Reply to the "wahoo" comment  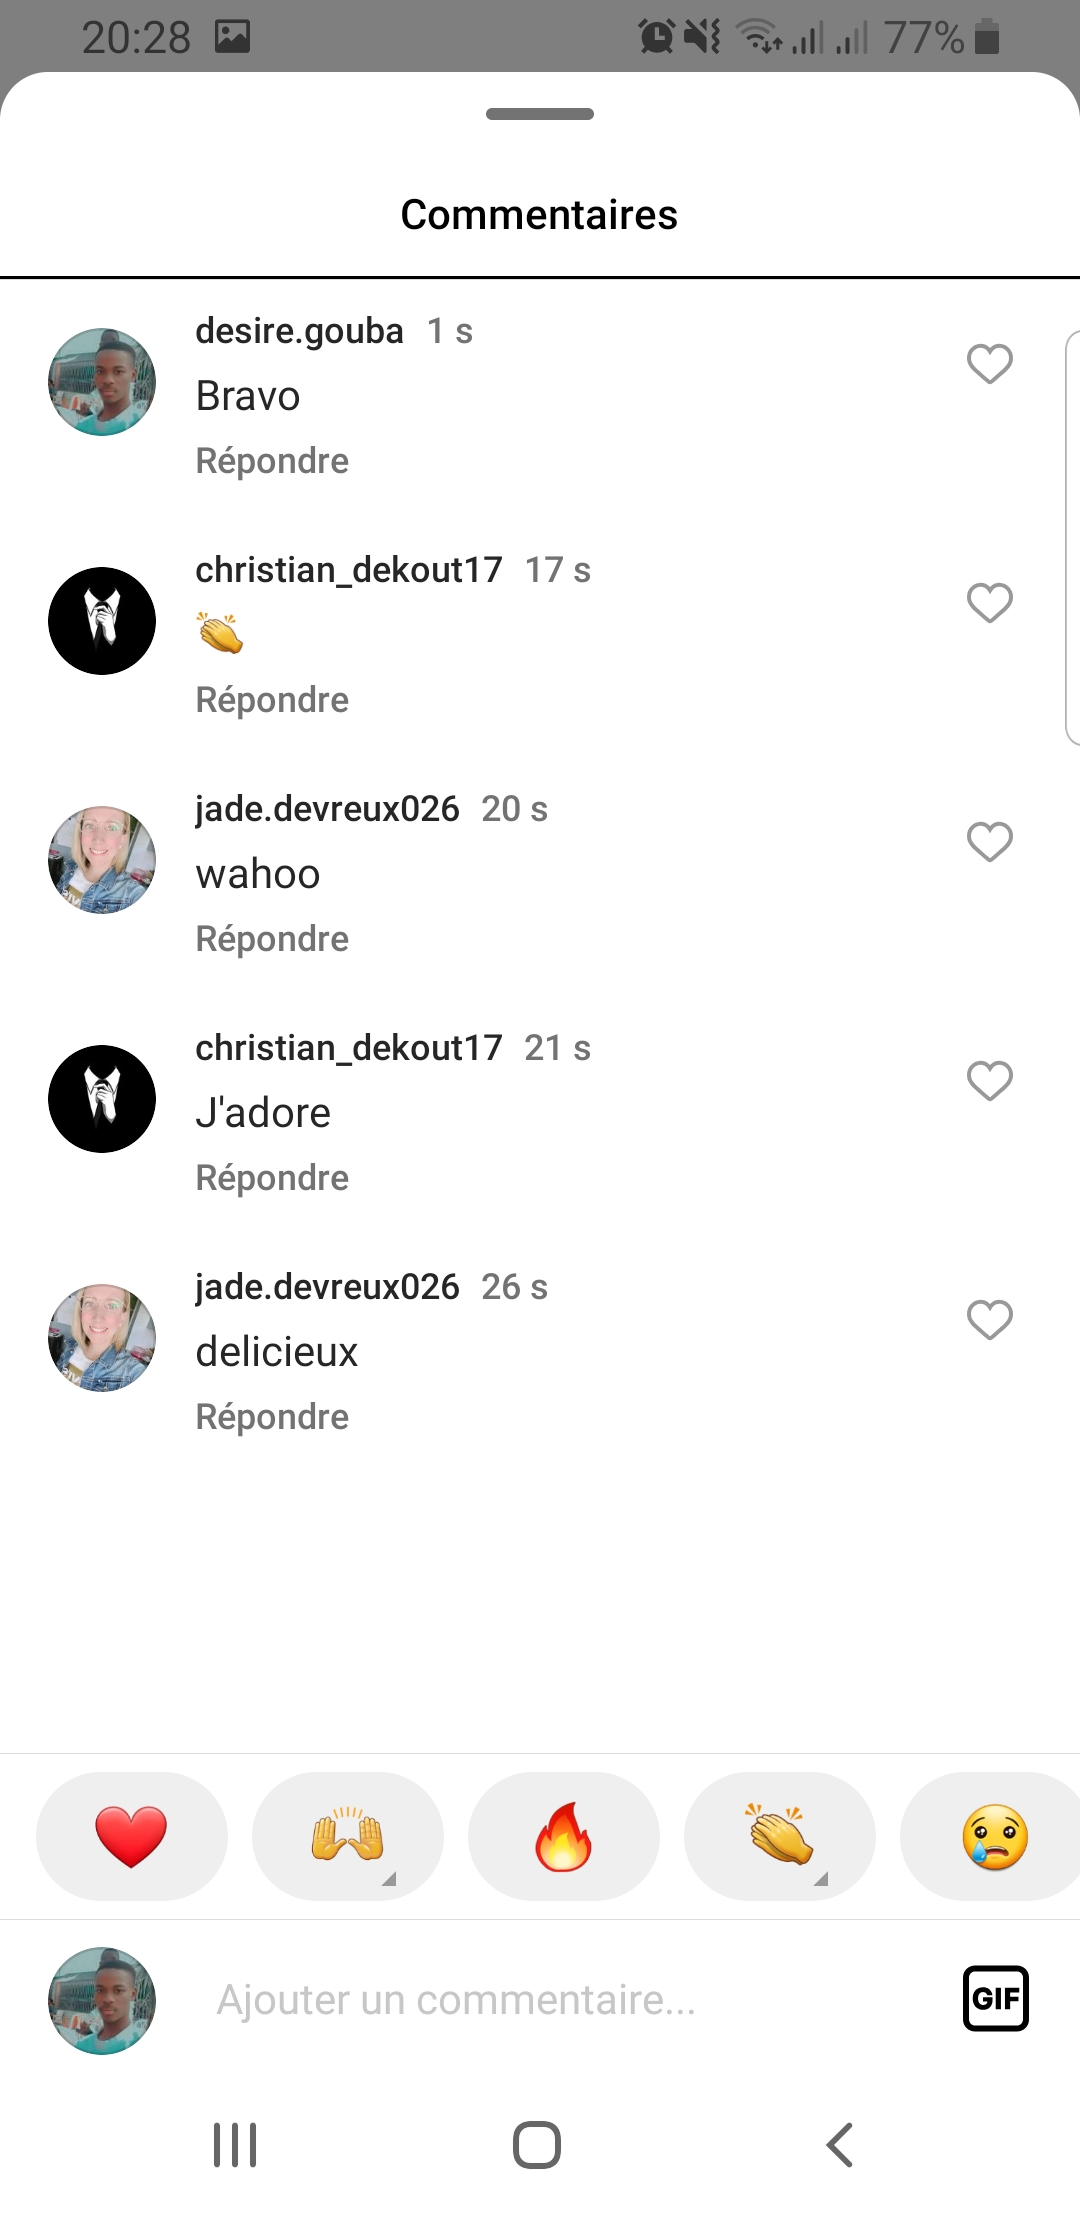click(x=272, y=939)
